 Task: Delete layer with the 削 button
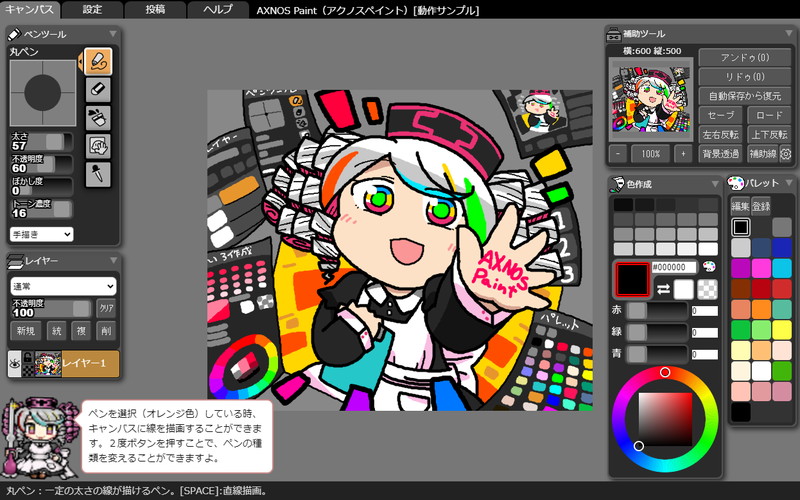pos(106,331)
